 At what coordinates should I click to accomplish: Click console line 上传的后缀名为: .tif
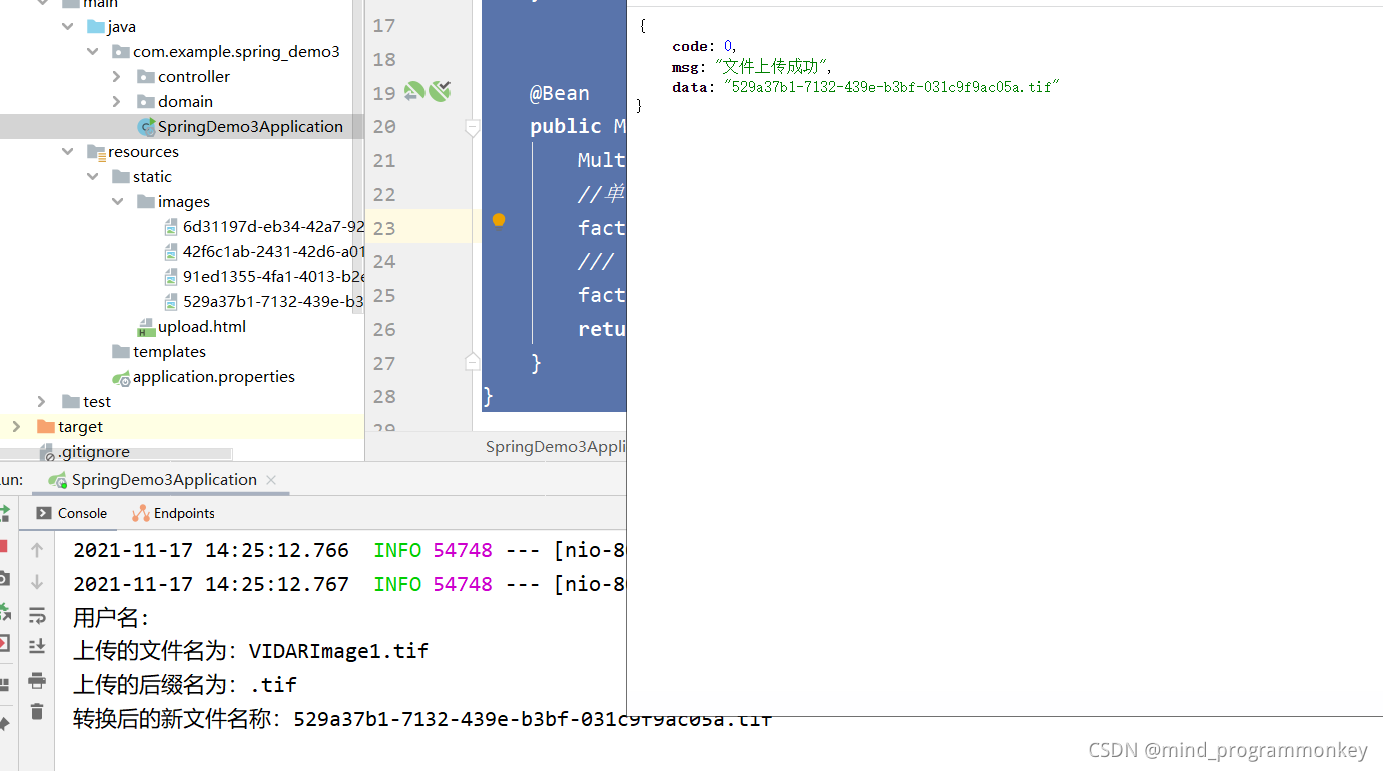185,685
